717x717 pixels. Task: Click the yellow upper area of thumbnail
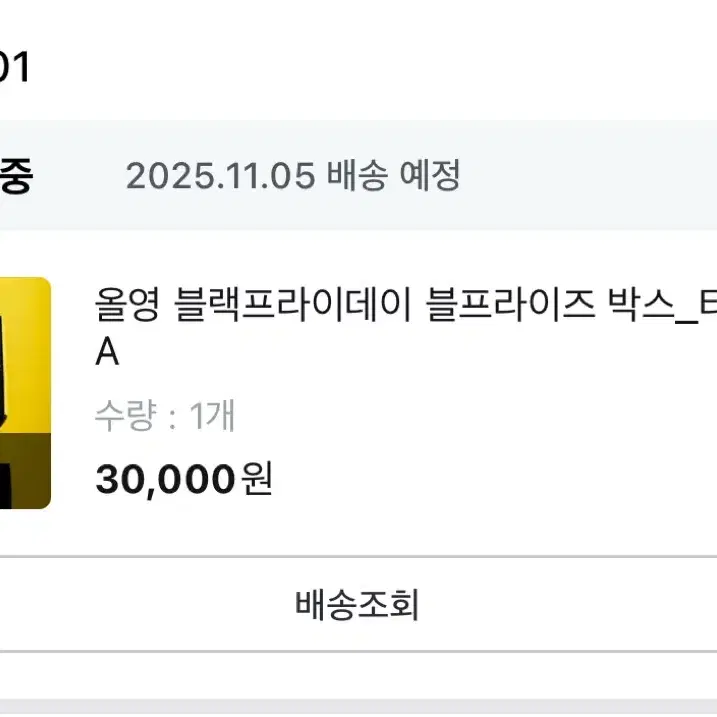(25, 355)
